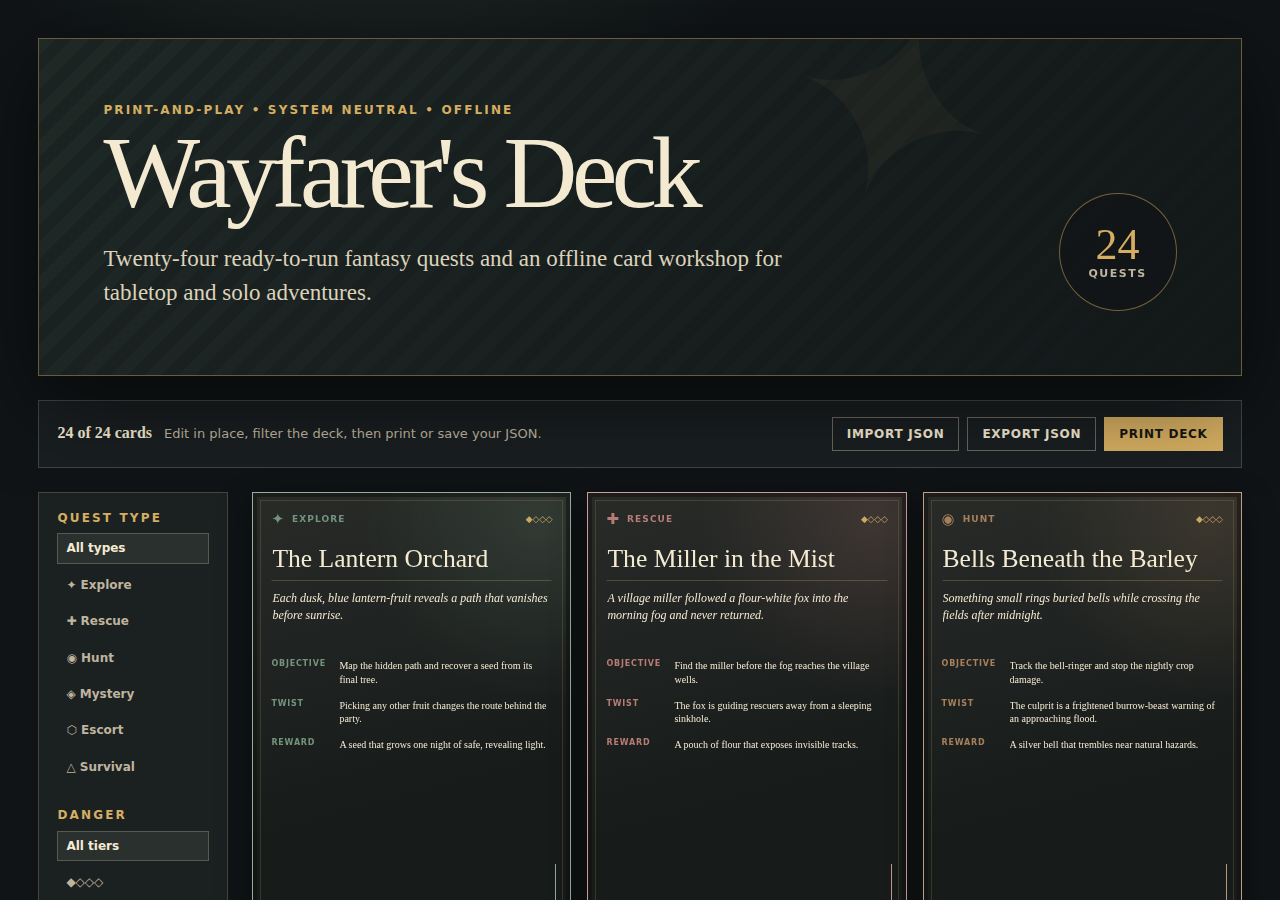The width and height of the screenshot is (1280, 900).
Task: Click the 24 quests counter circle
Action: click(x=1118, y=252)
